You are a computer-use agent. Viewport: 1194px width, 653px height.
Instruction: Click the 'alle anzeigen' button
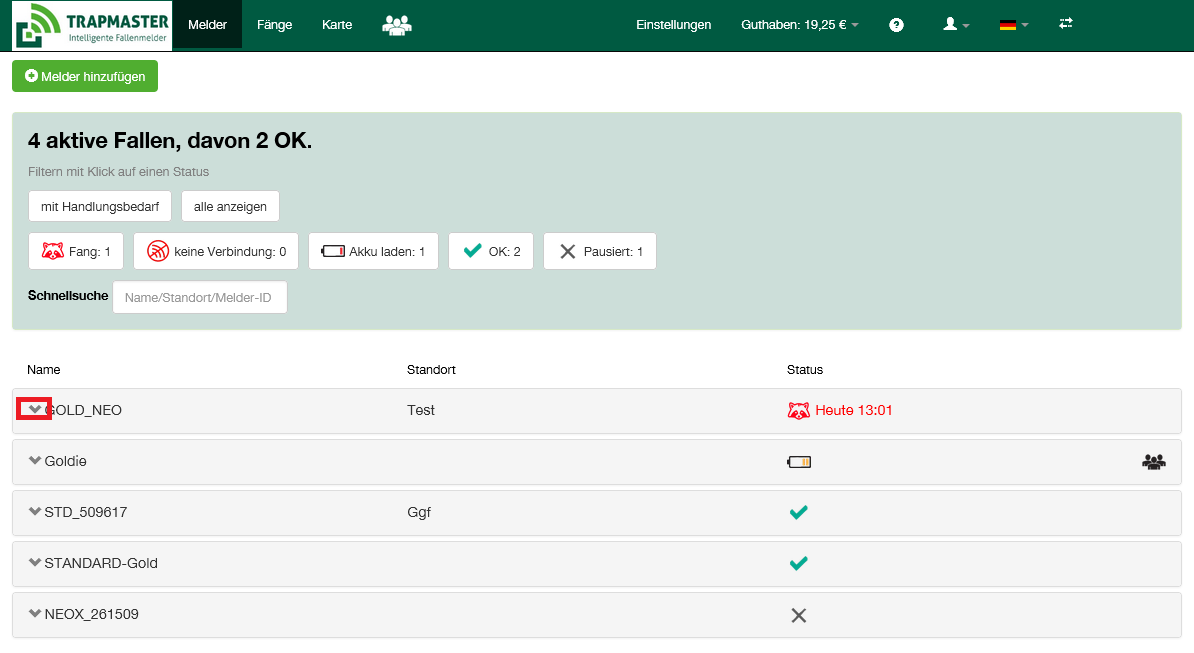tap(230, 206)
